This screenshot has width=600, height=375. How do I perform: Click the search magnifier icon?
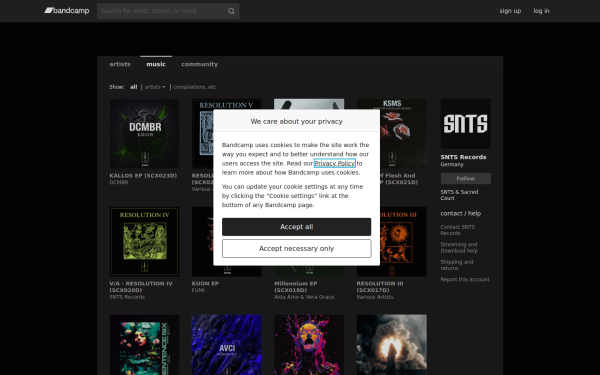coord(231,11)
